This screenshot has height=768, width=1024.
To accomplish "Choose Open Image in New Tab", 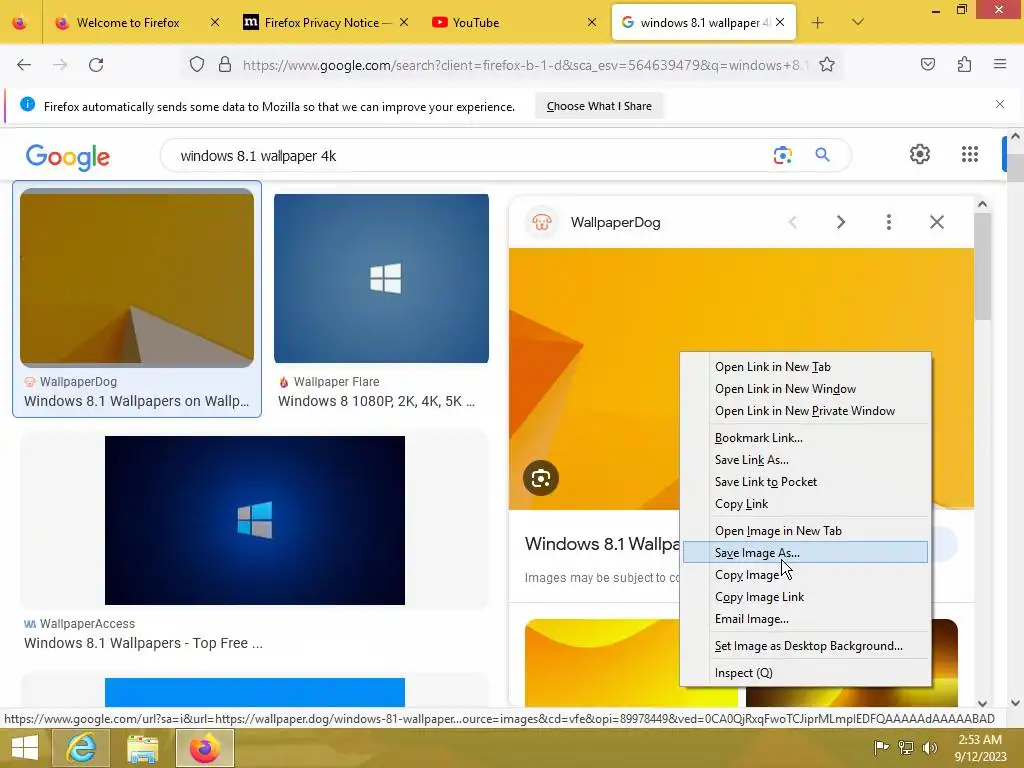I will pos(805,531).
